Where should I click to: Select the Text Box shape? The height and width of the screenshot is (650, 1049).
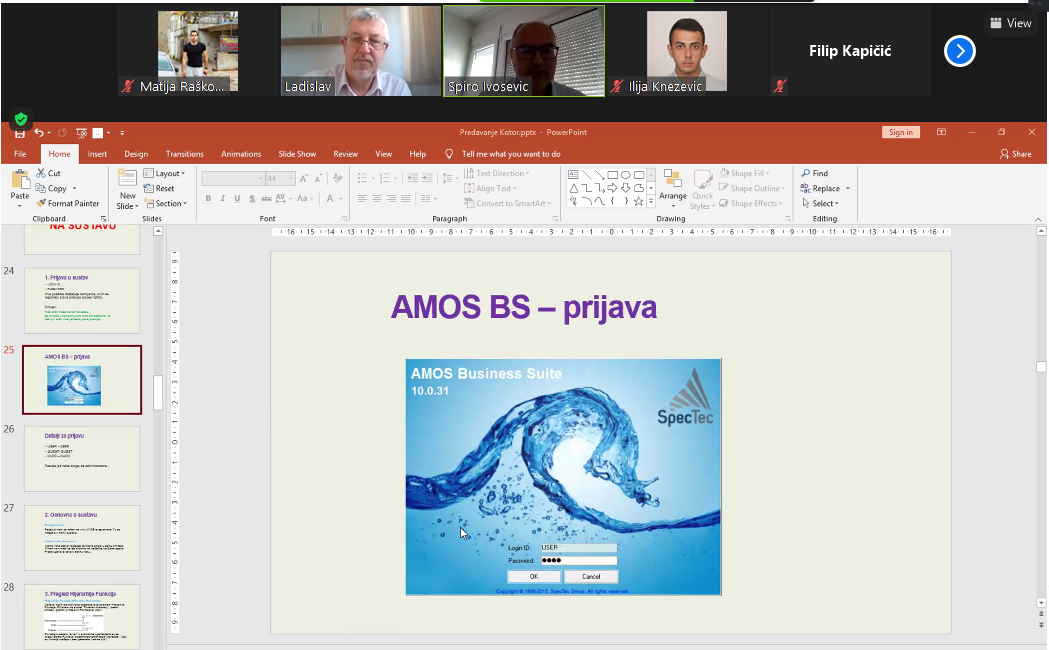(x=573, y=175)
